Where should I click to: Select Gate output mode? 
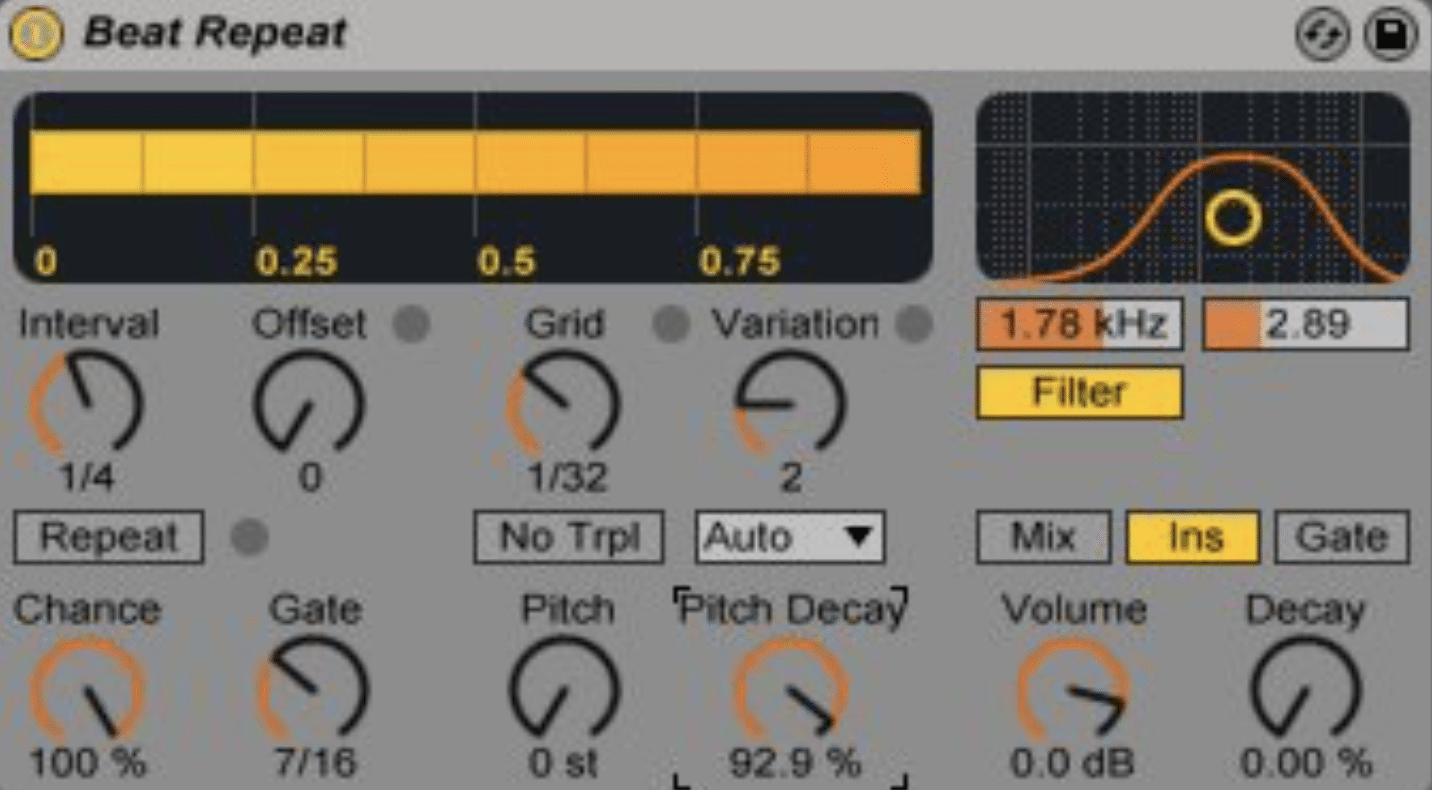[1342, 538]
